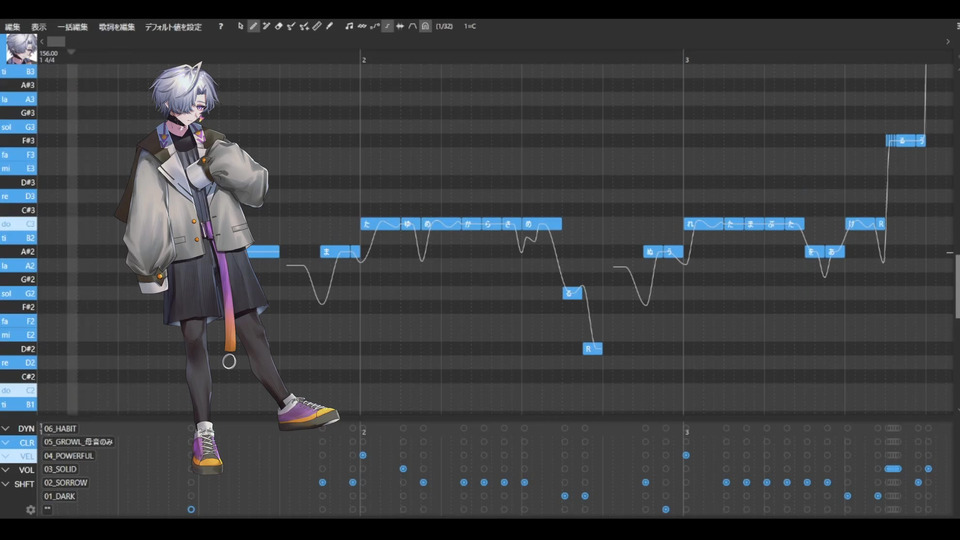960x540 pixels.
Task: Expand the CLR parameter chevron
Action: pyautogui.click(x=6, y=442)
